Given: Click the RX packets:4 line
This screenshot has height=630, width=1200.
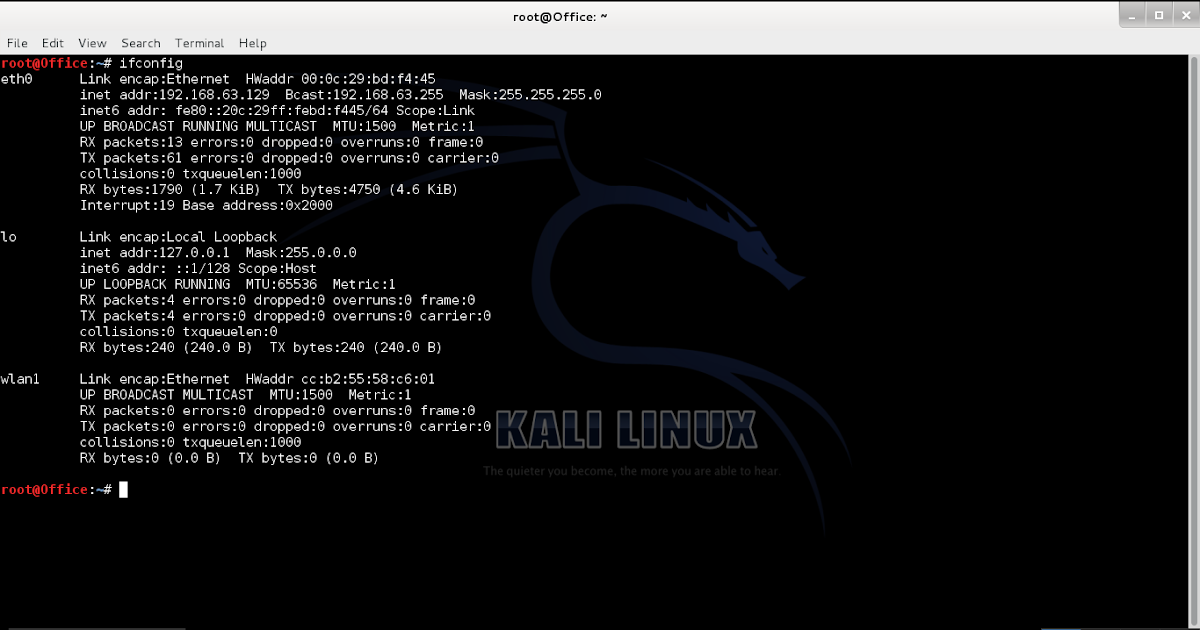Looking at the screenshot, I should point(277,300).
